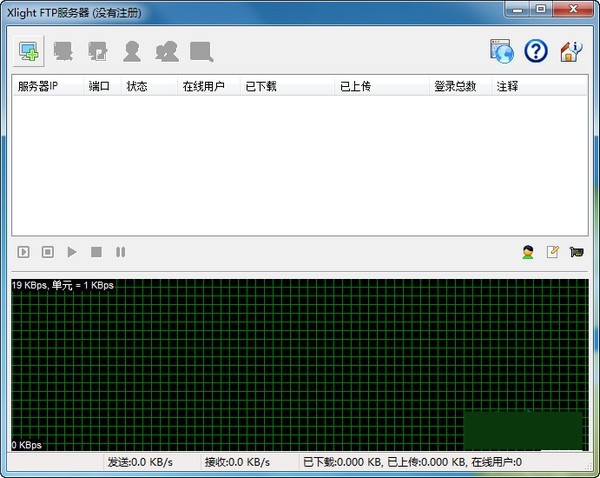The image size is (600, 478).
Task: Open the globe window icon in top-right toolbar
Action: click(501, 50)
